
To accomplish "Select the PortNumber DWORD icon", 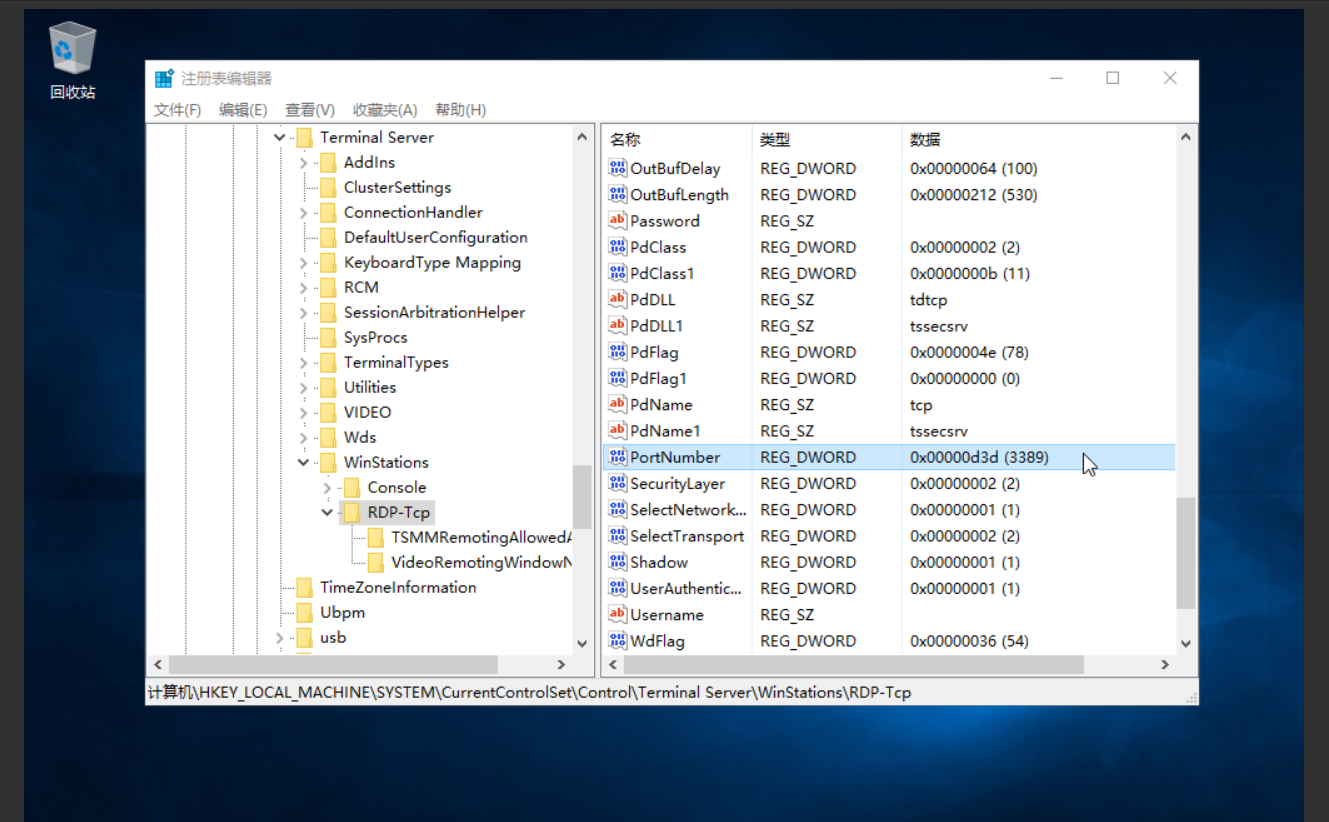I will (x=618, y=457).
